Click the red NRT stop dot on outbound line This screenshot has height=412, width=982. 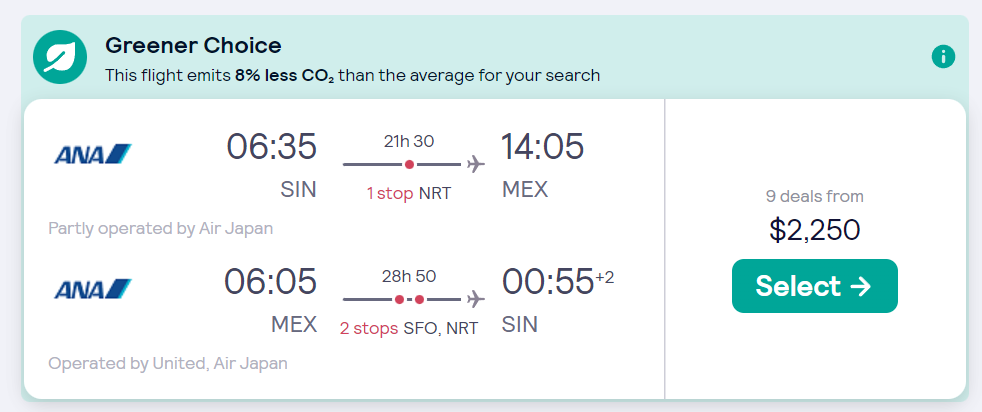click(x=409, y=164)
